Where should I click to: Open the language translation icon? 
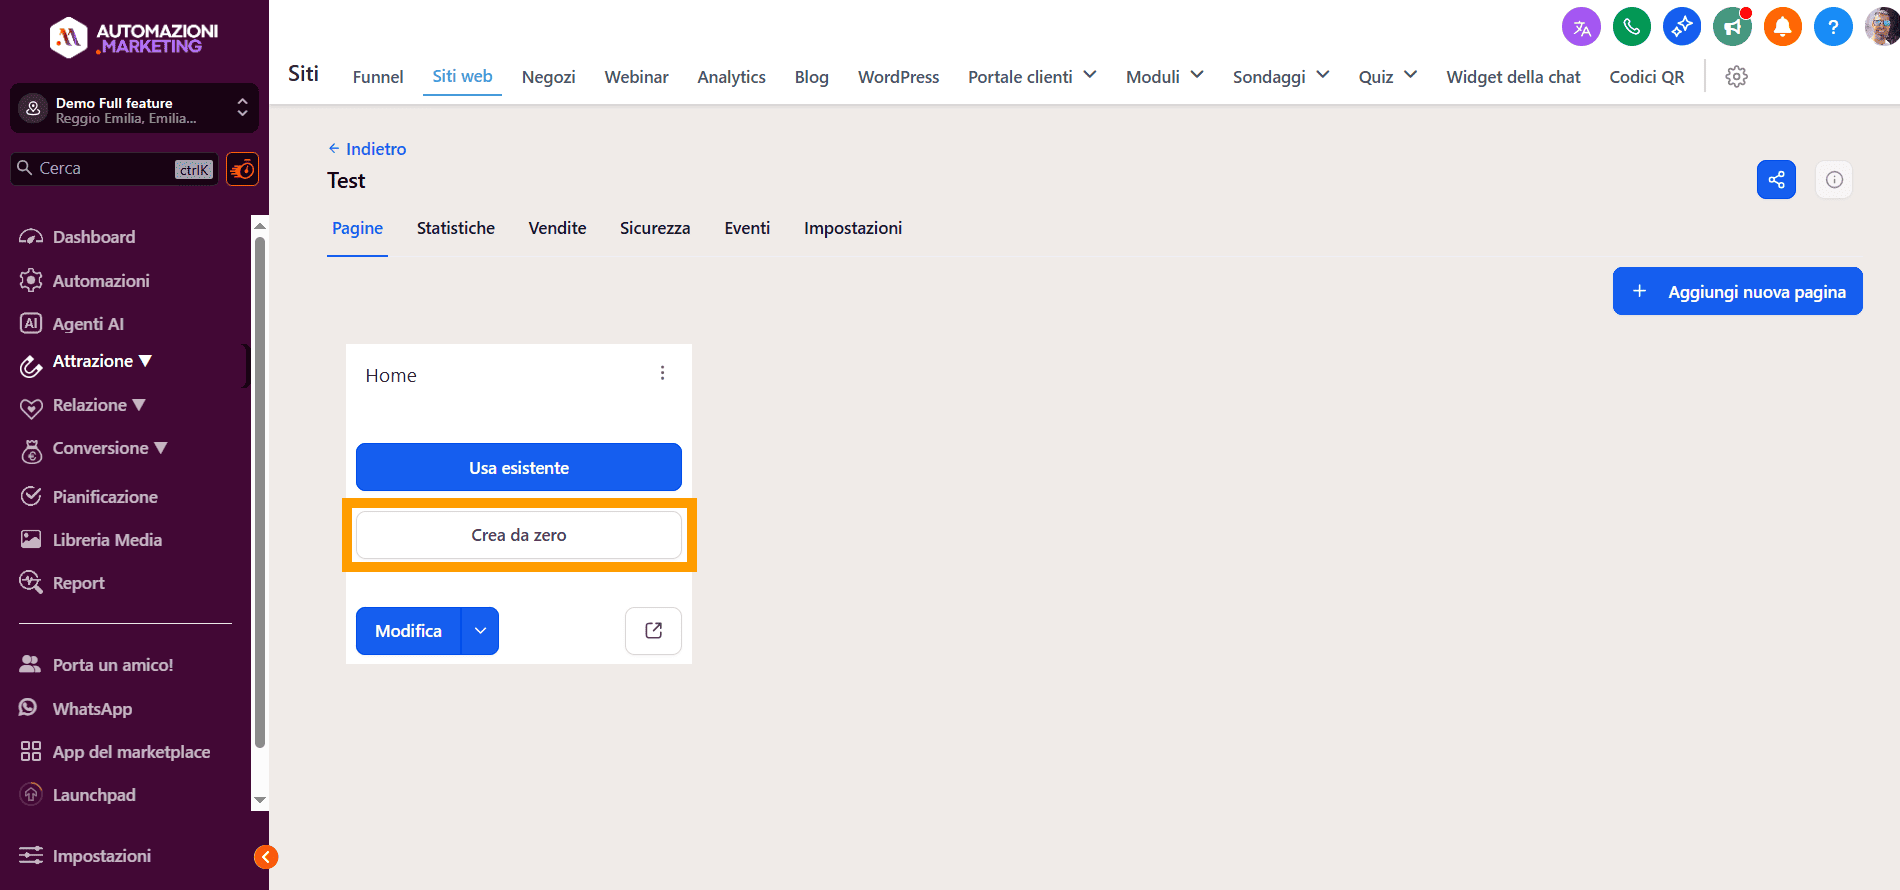tap(1581, 27)
